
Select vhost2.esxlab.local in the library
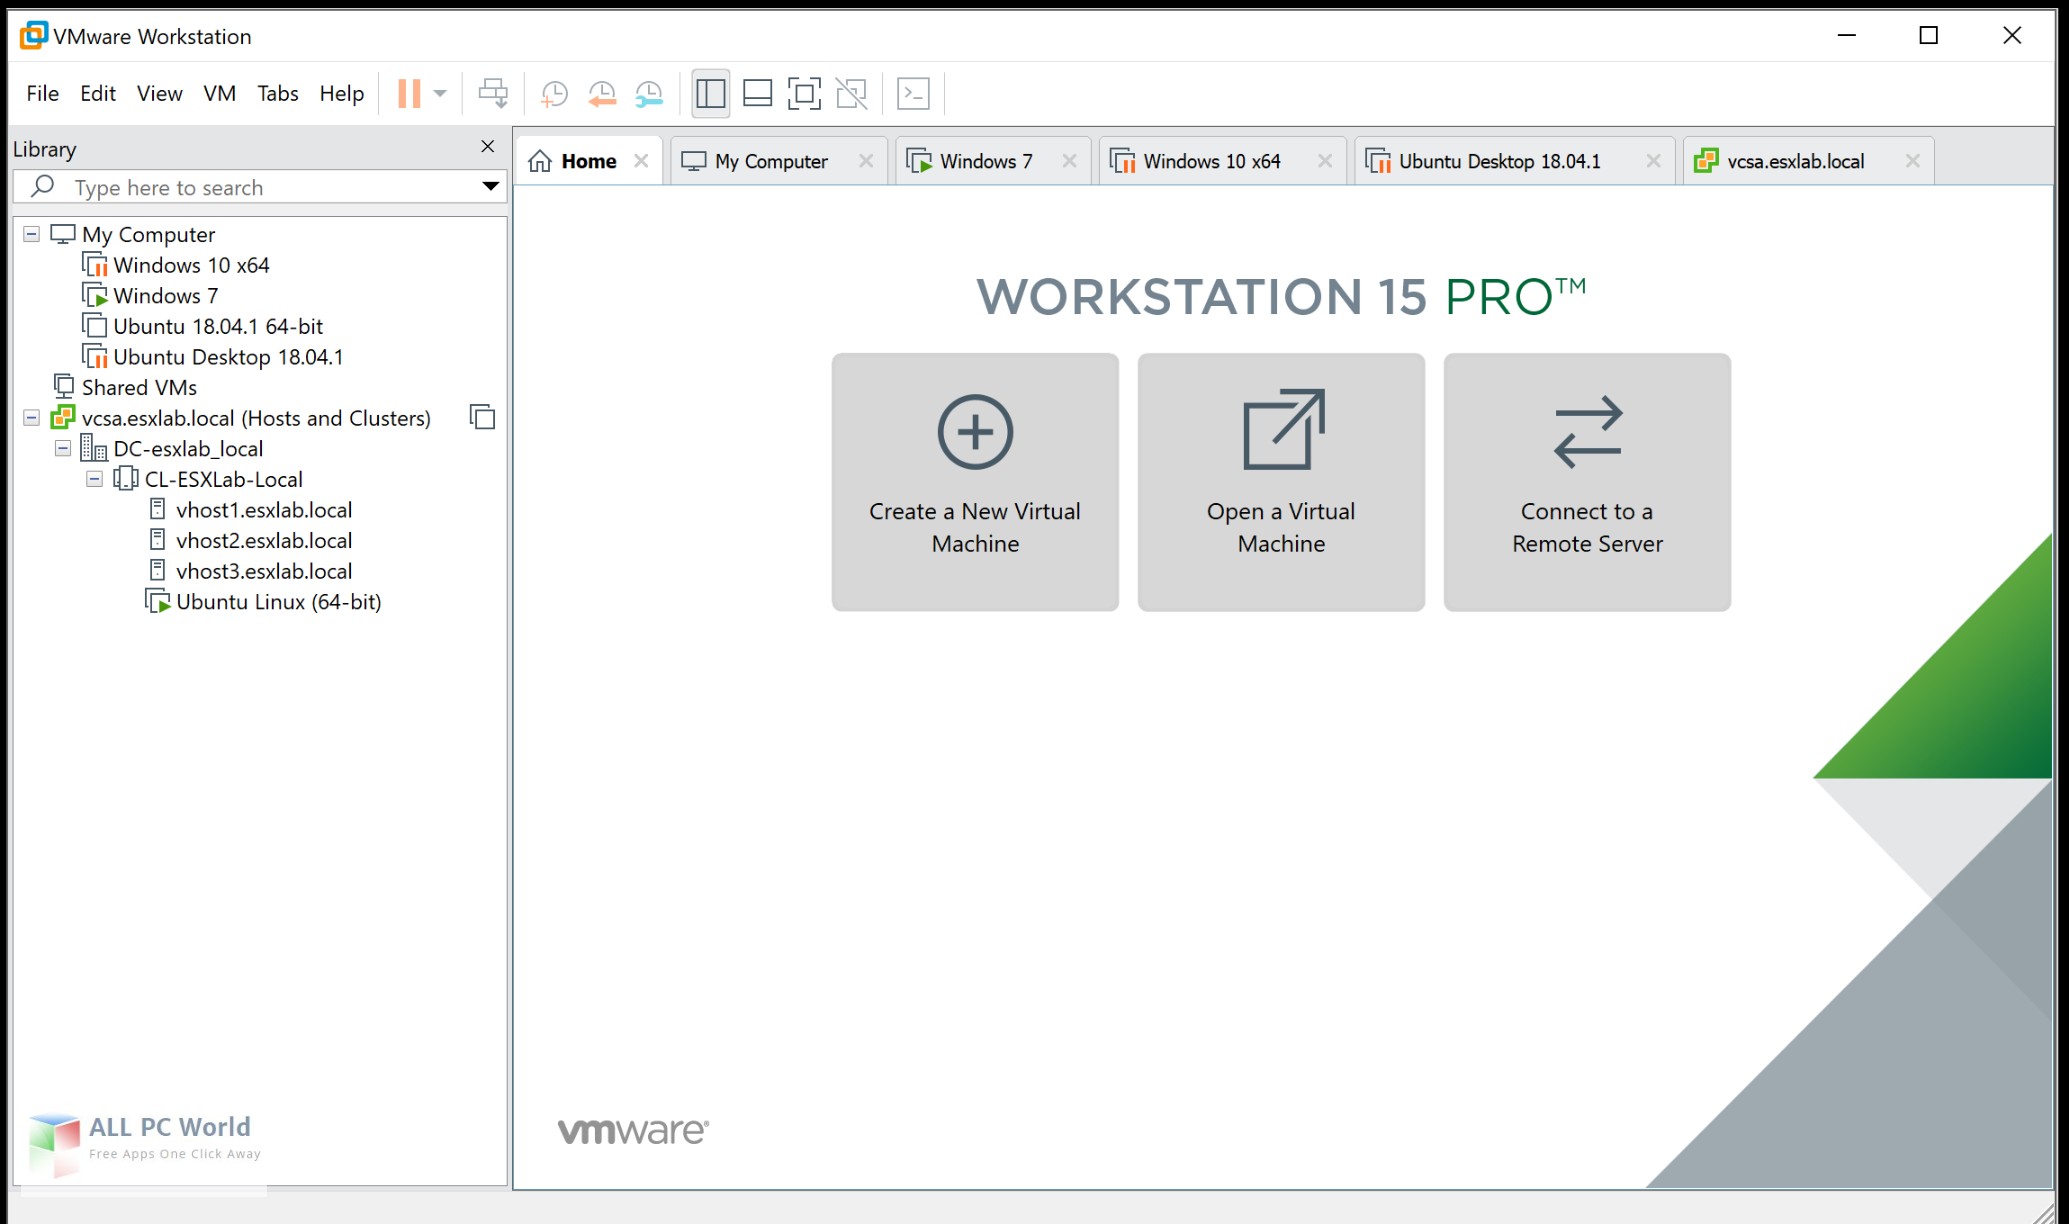pos(264,539)
